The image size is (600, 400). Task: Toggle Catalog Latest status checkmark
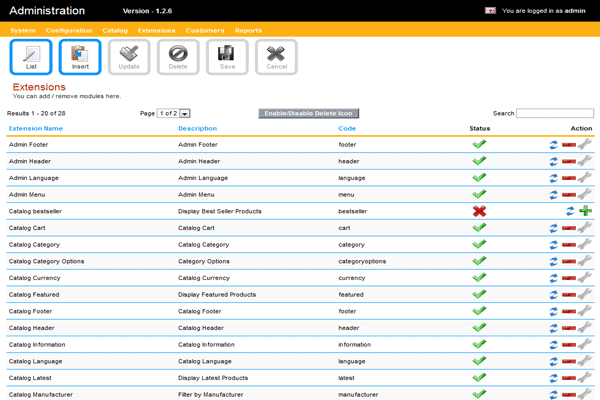pyautogui.click(x=479, y=378)
